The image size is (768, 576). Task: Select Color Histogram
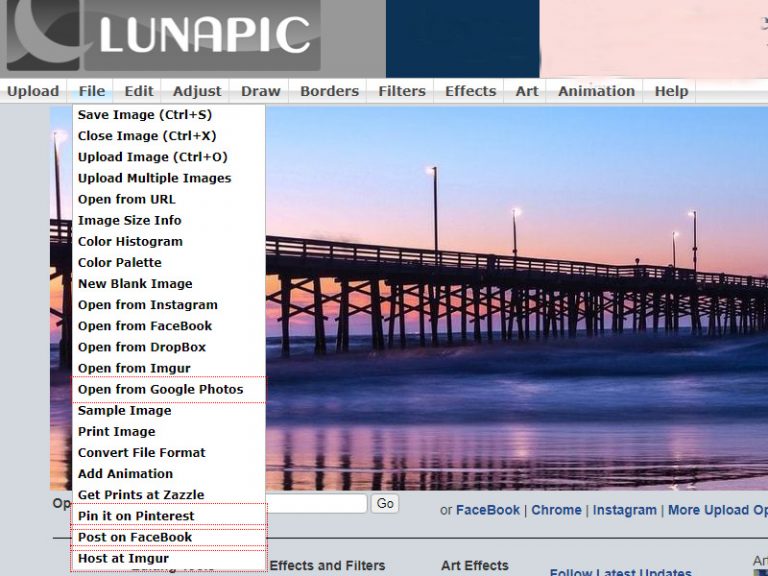point(169,241)
